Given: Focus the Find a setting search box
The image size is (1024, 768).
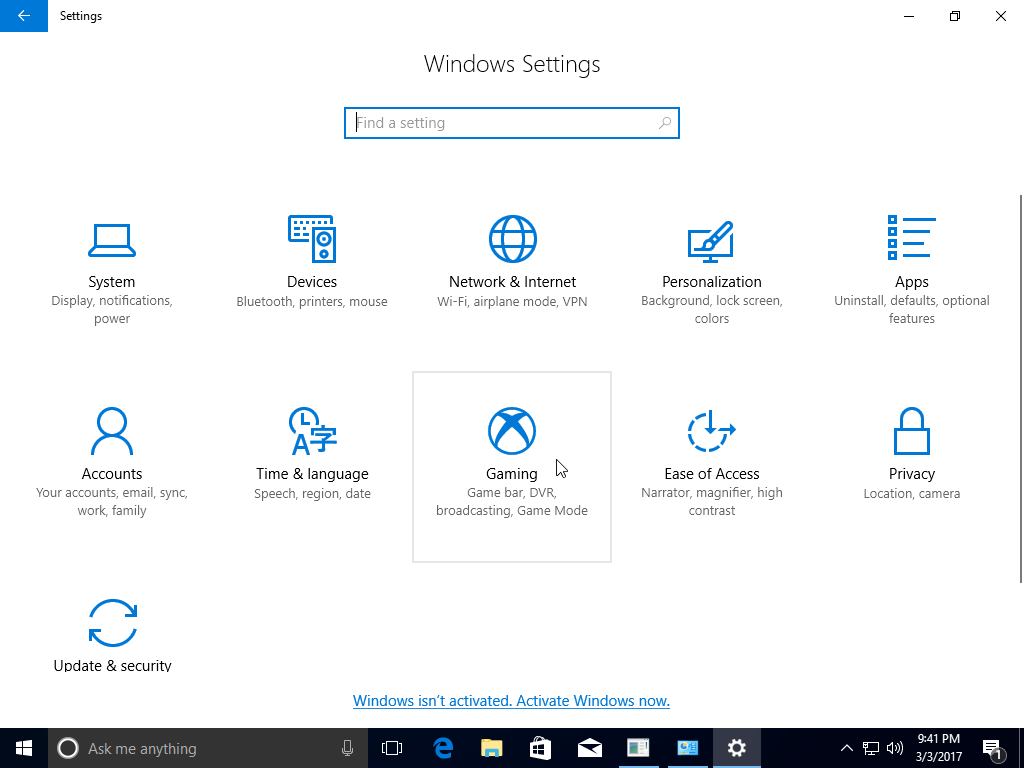Looking at the screenshot, I should (512, 123).
